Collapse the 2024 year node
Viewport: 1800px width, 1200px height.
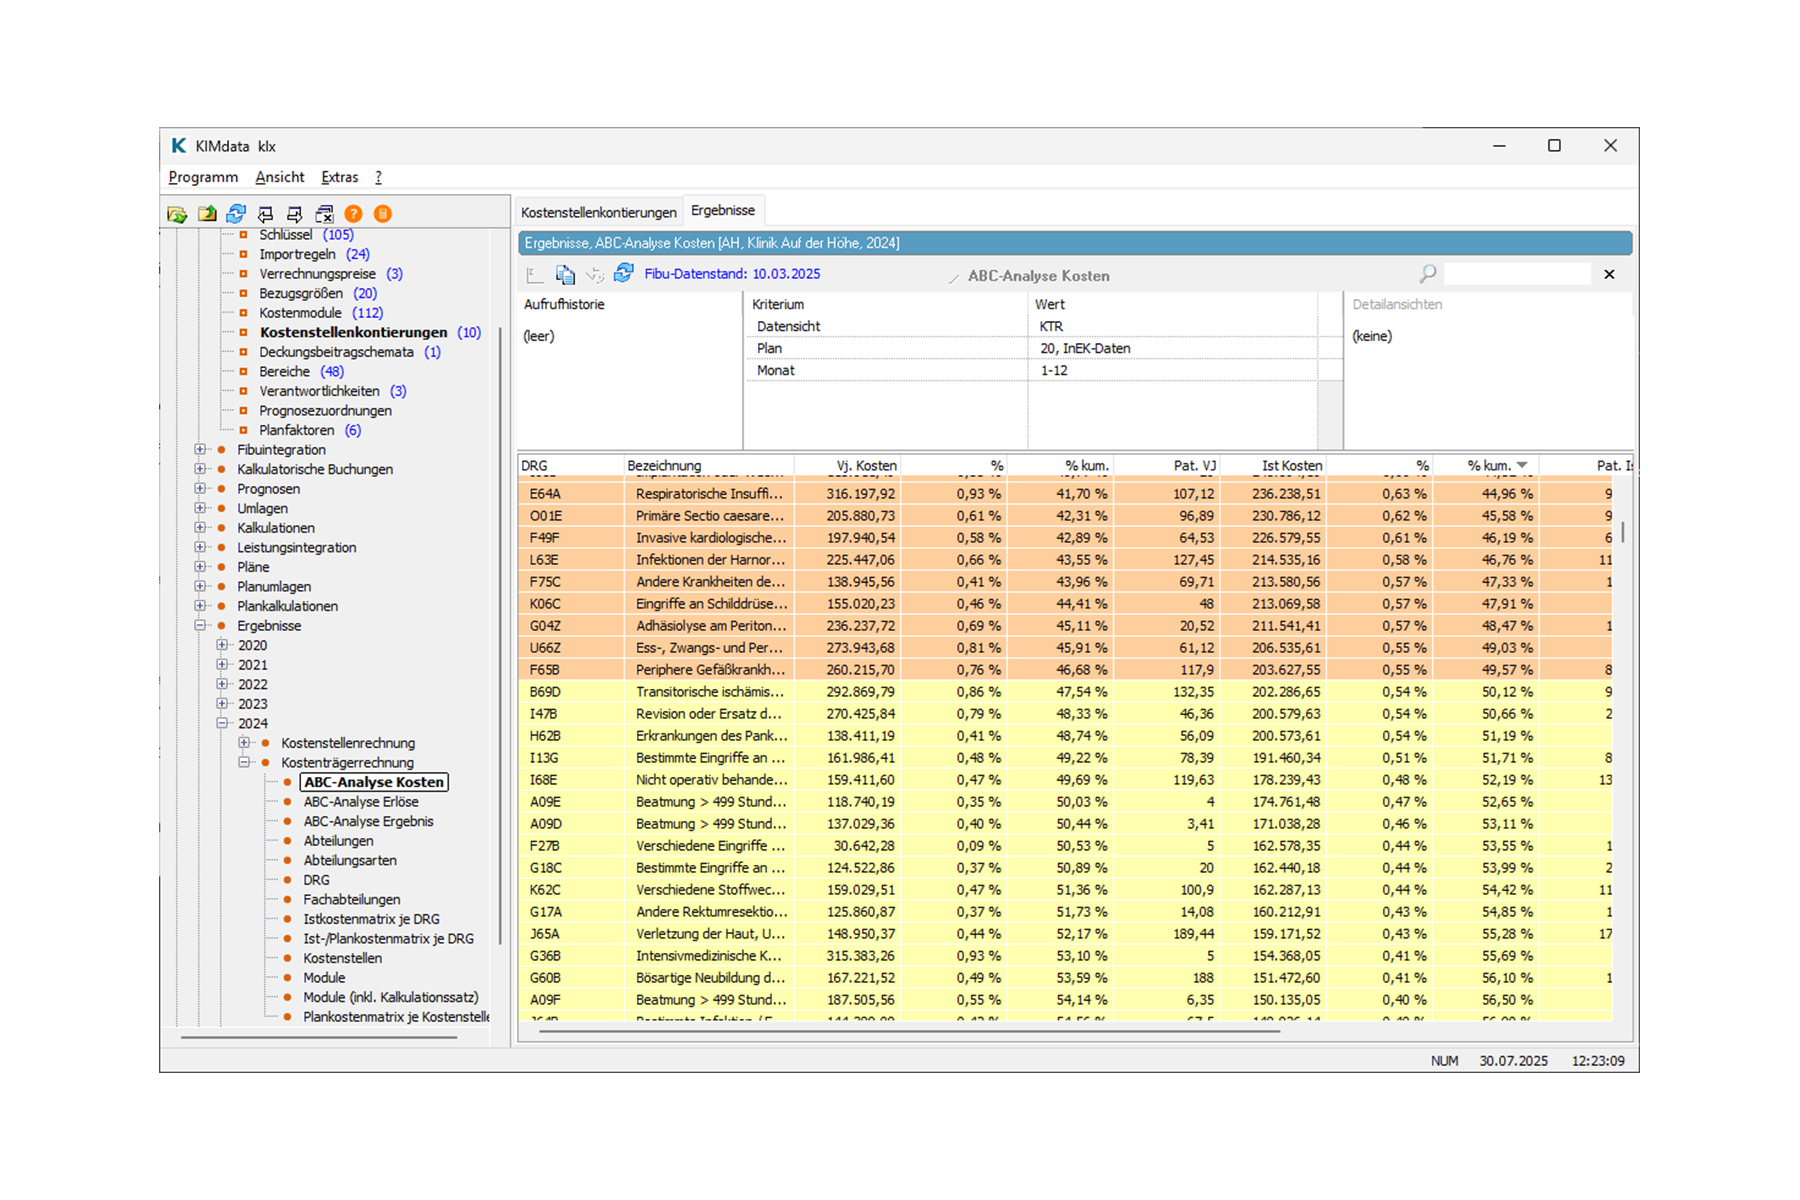click(x=222, y=723)
